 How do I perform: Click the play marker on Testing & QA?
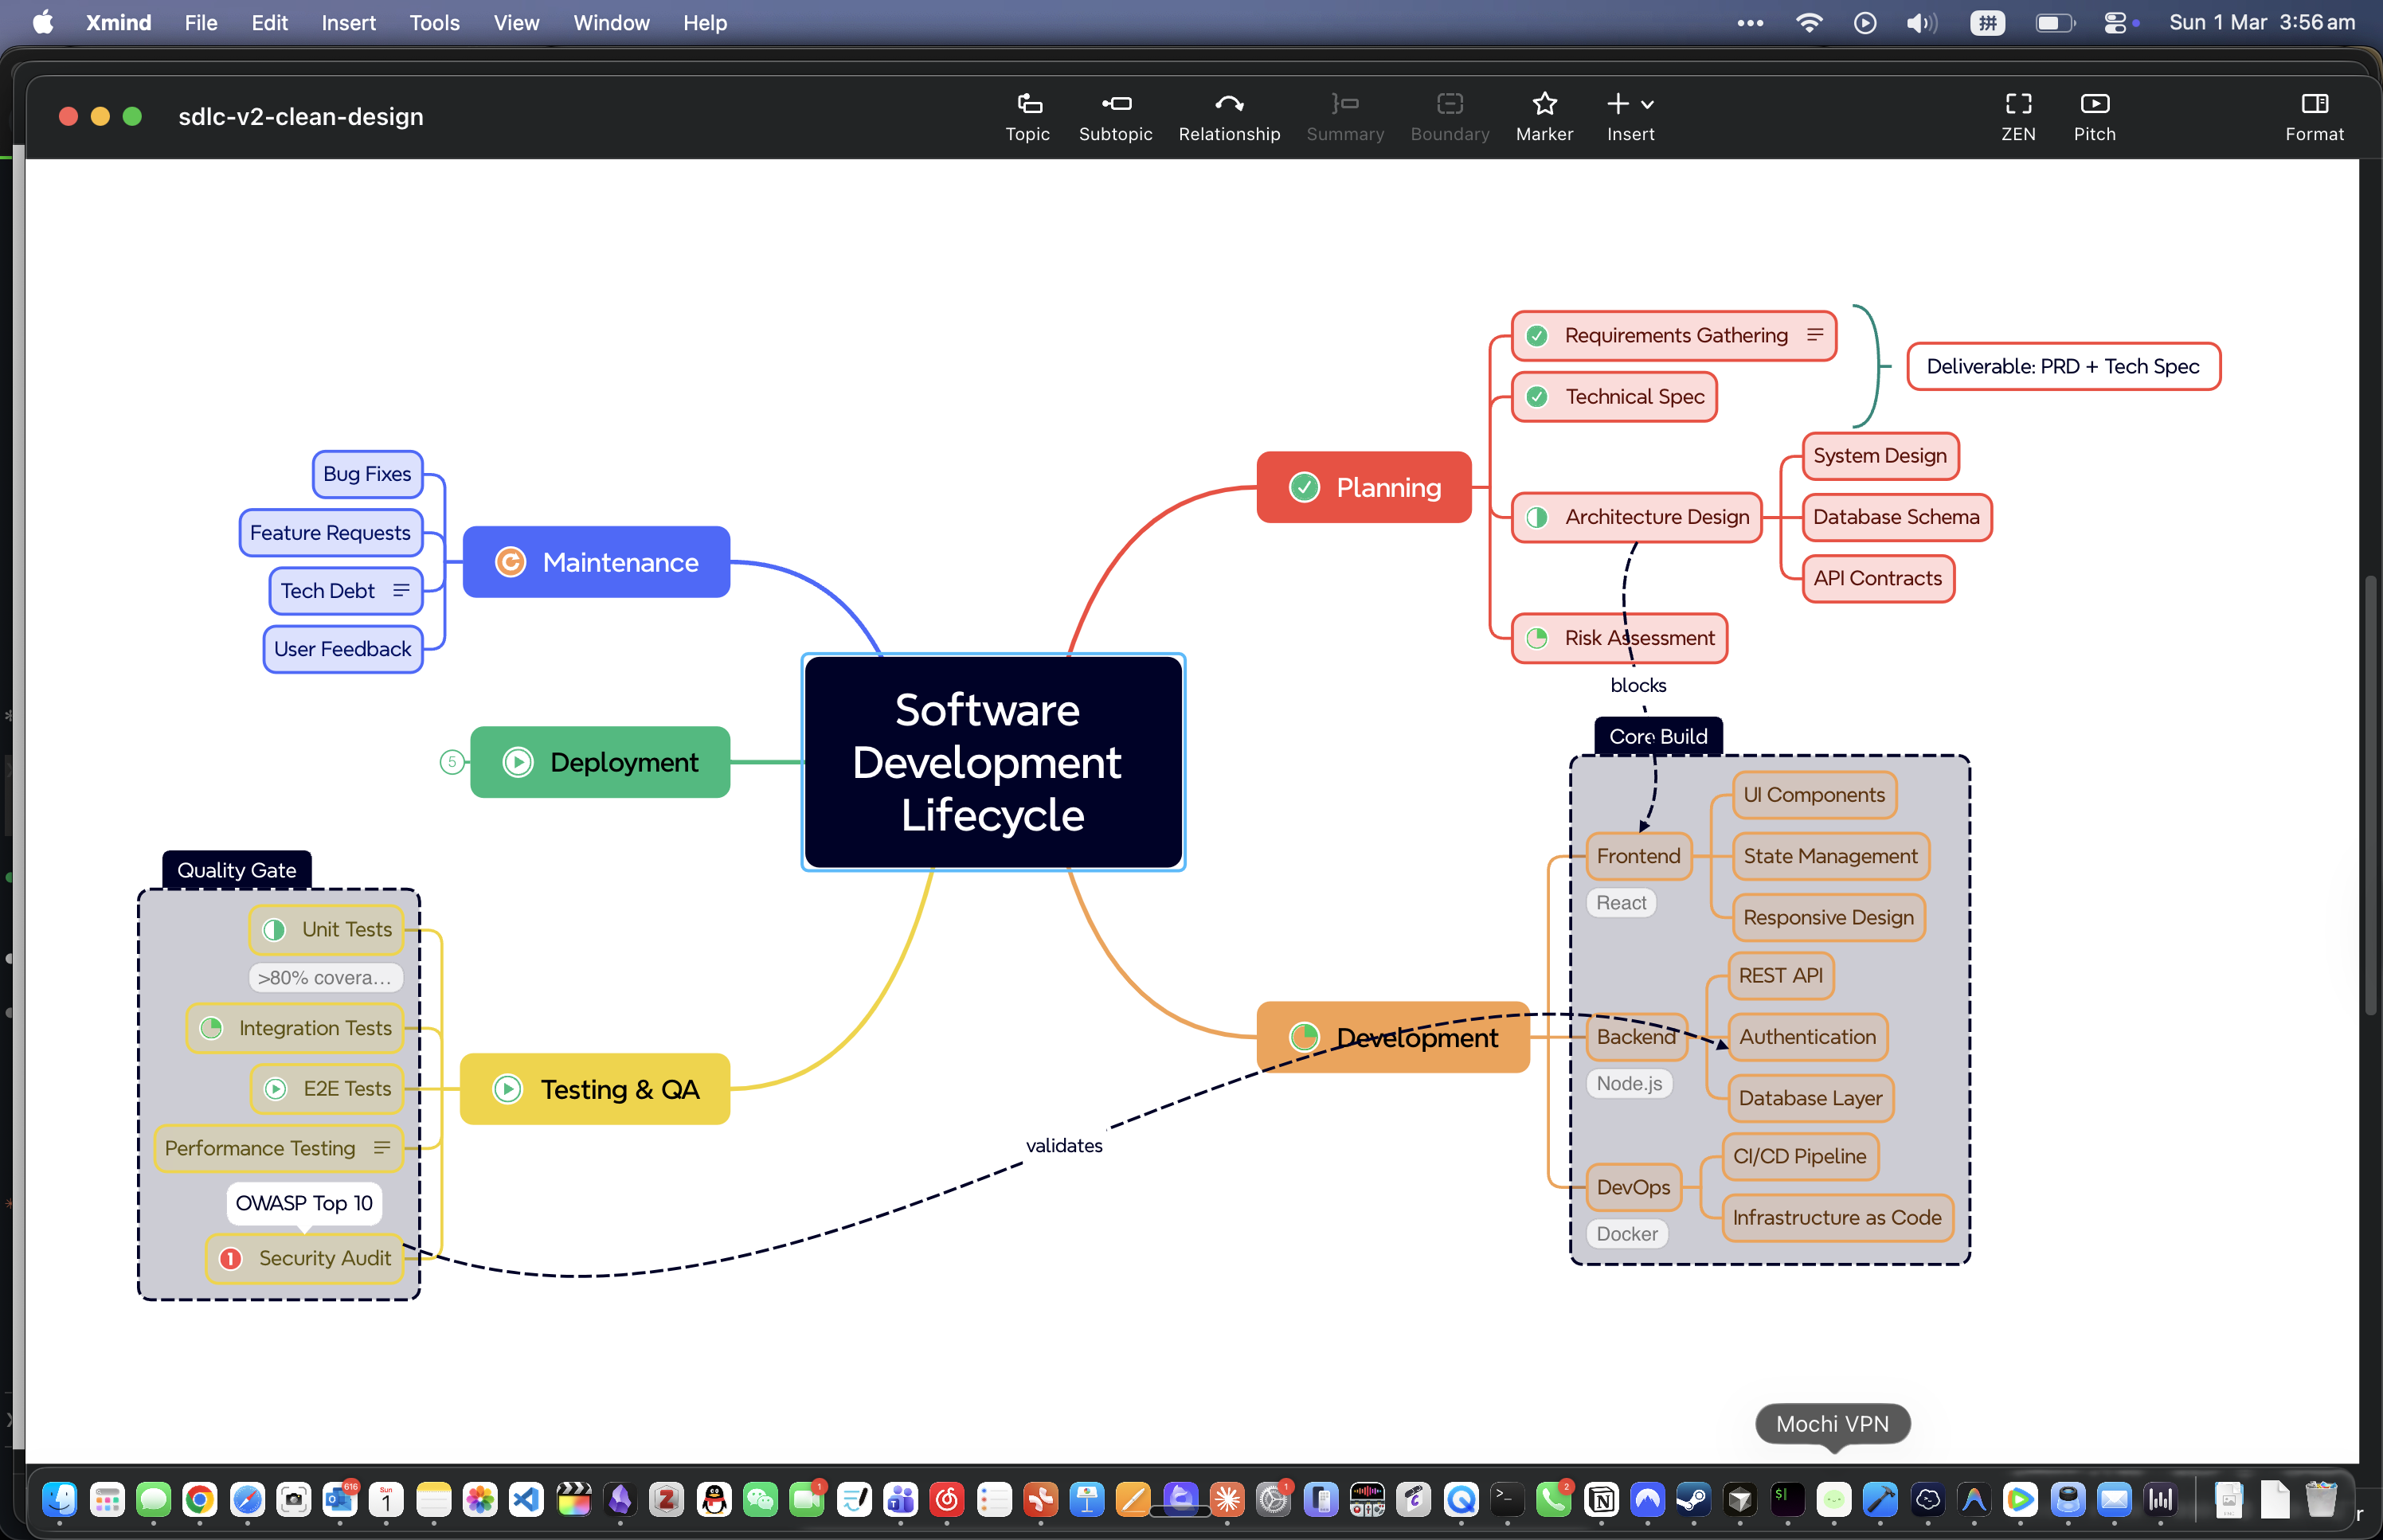click(508, 1089)
